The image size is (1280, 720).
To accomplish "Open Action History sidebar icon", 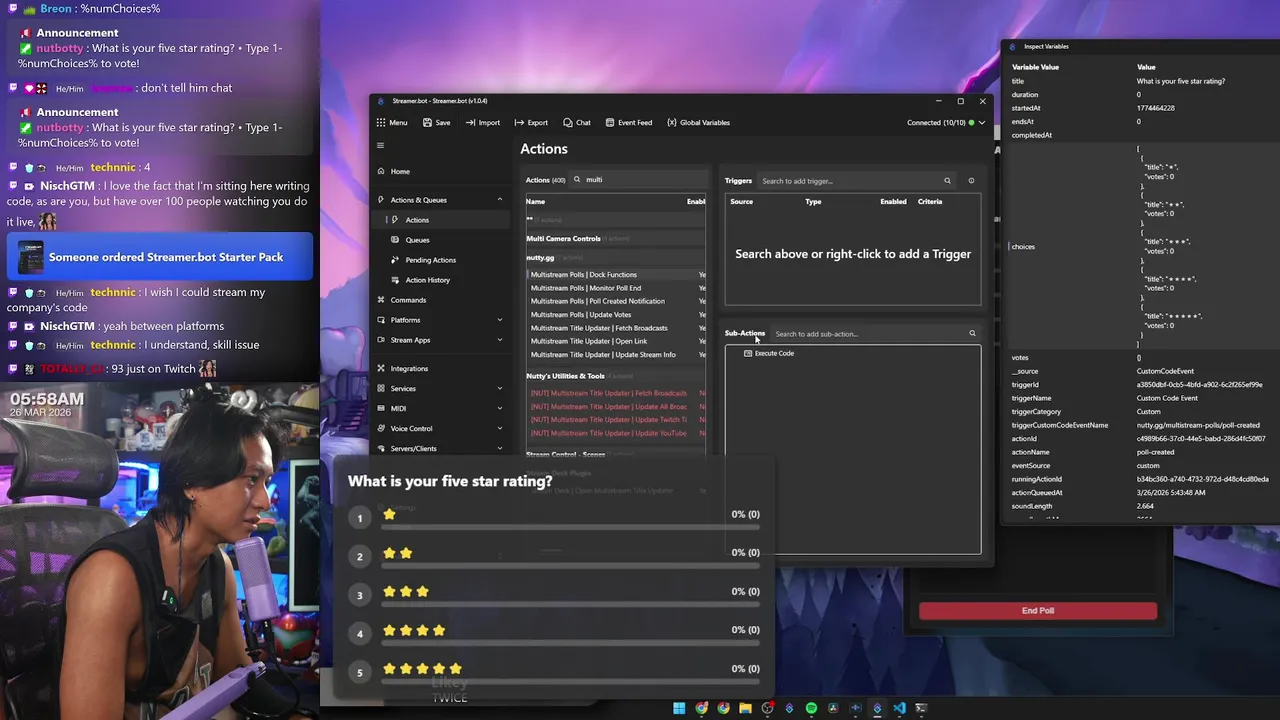I will tap(395, 280).
